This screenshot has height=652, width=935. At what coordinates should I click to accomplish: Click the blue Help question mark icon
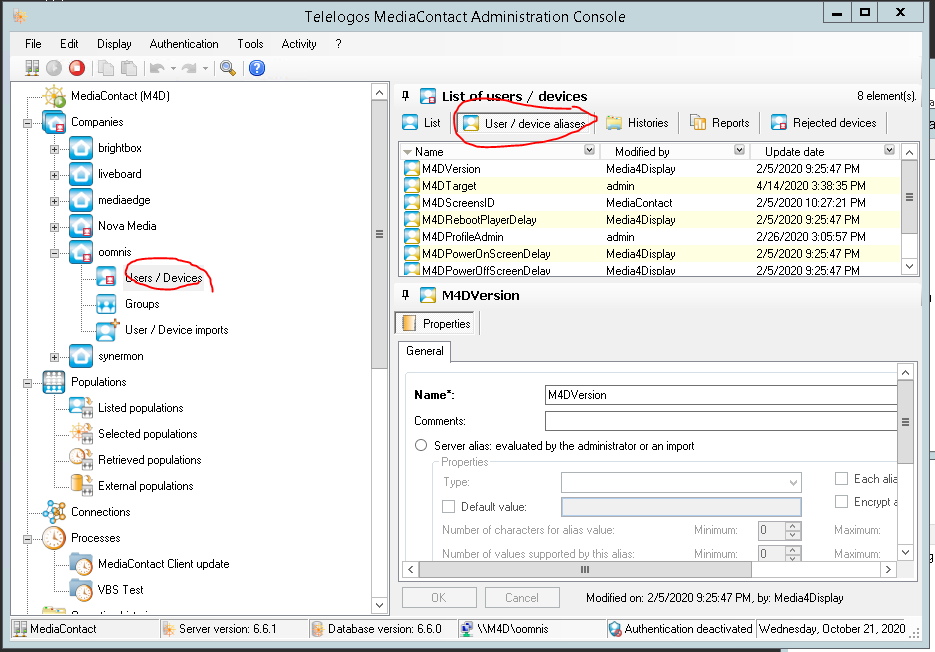pyautogui.click(x=257, y=68)
